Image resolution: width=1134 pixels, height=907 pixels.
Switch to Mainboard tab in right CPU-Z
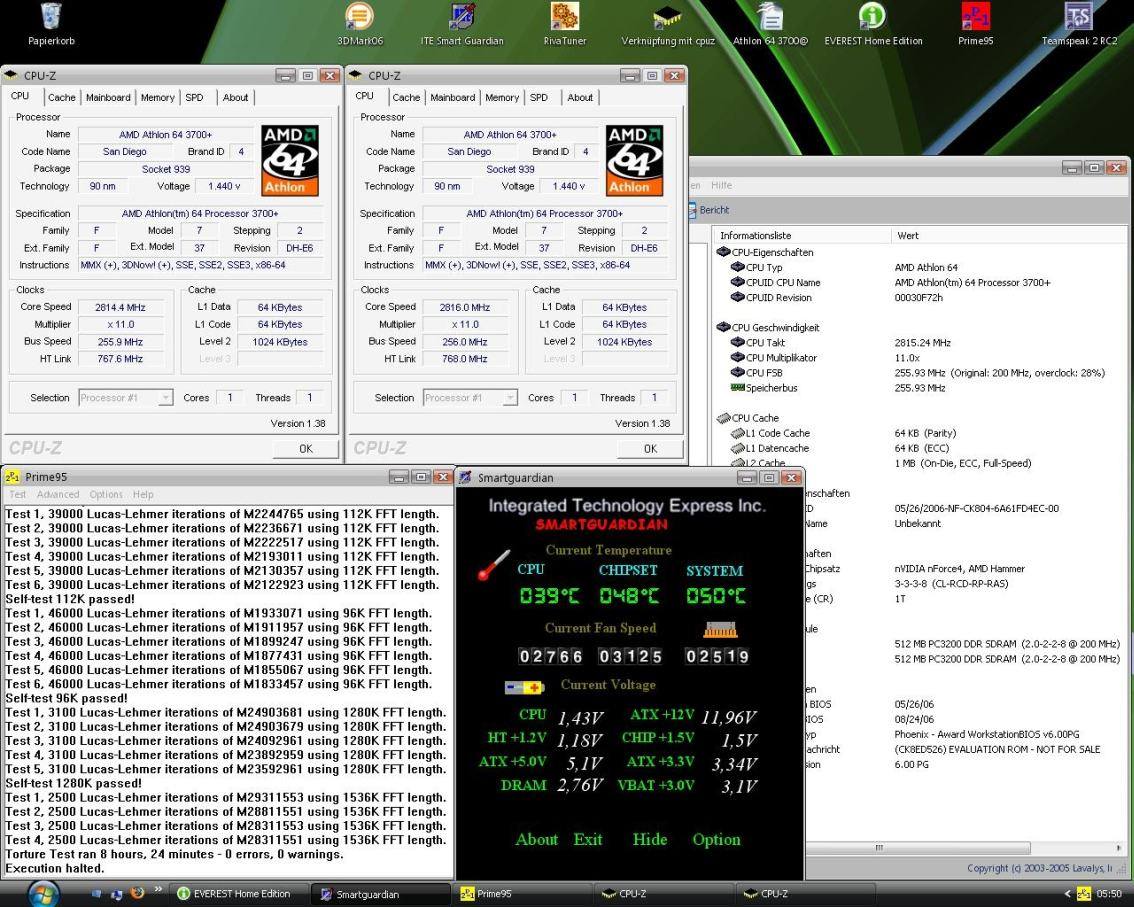pyautogui.click(x=453, y=98)
